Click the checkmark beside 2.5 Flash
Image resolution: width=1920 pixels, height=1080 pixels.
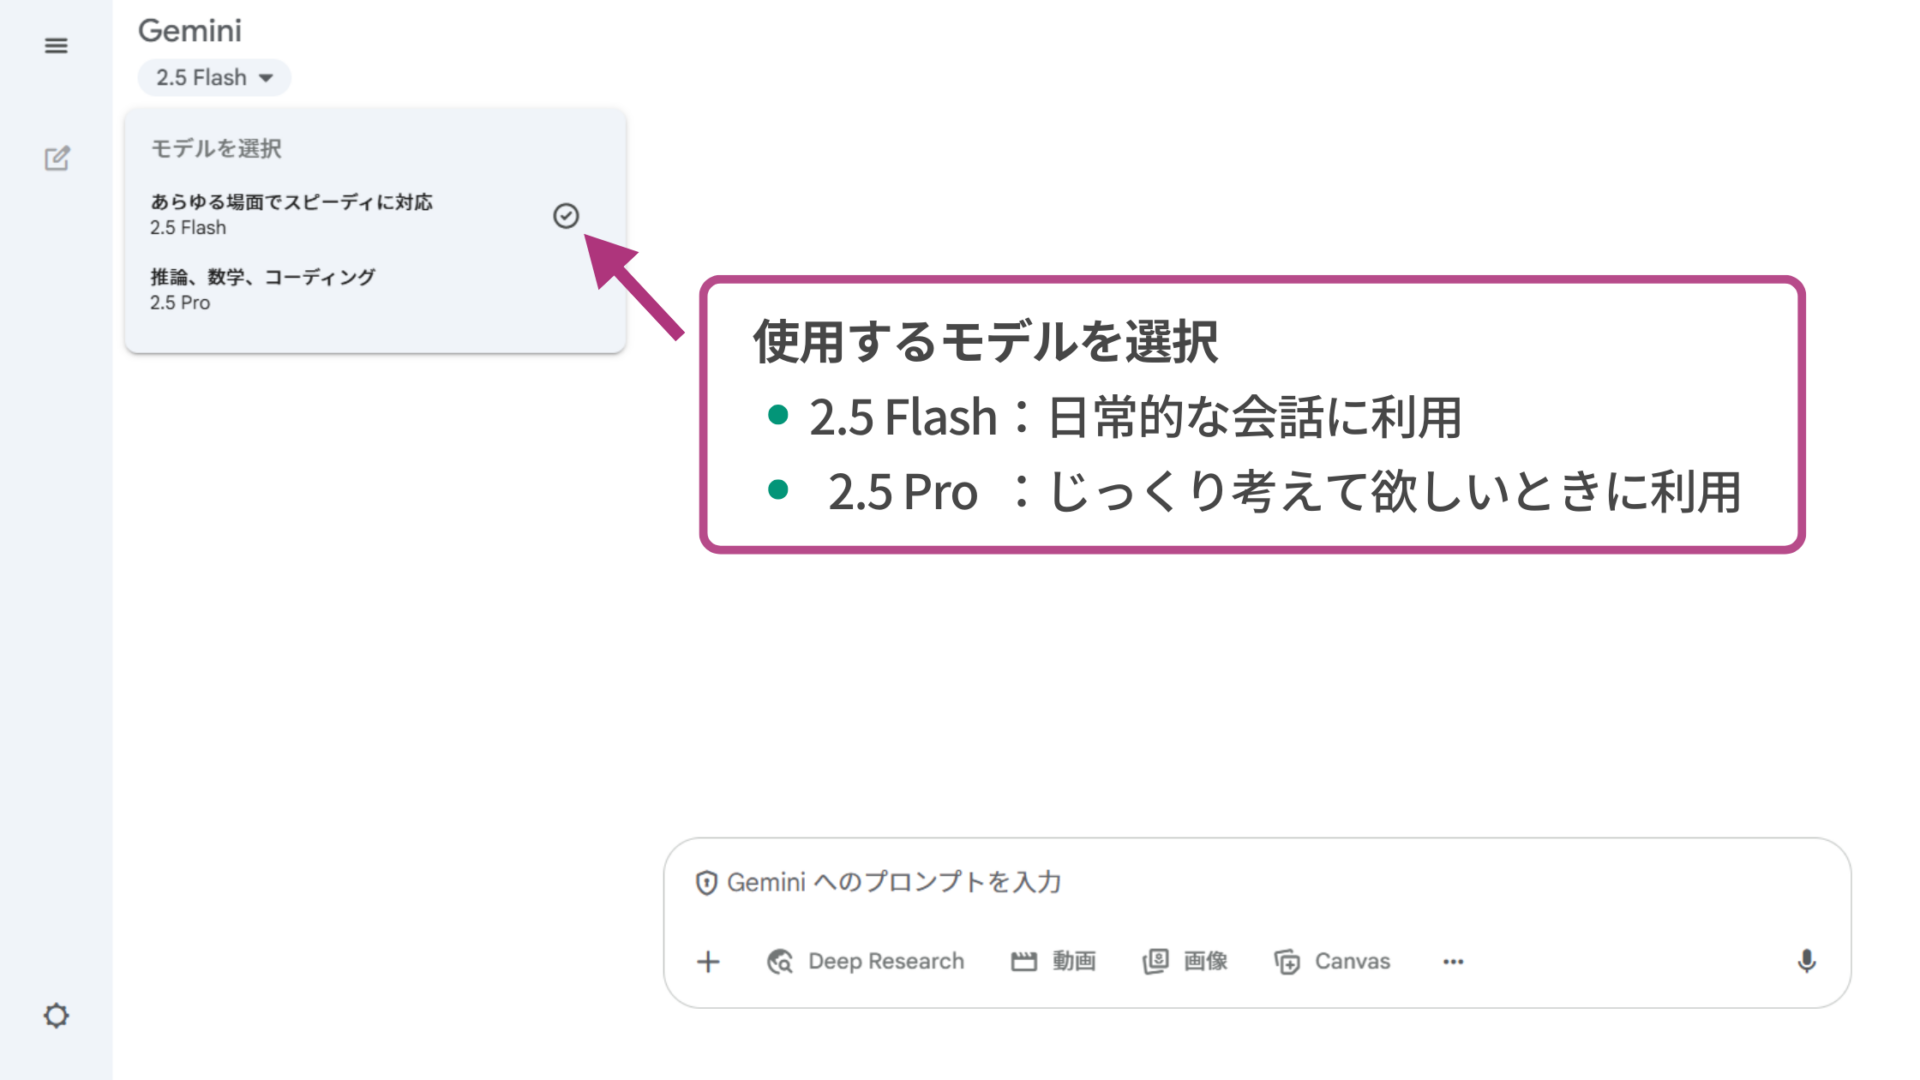coord(566,216)
